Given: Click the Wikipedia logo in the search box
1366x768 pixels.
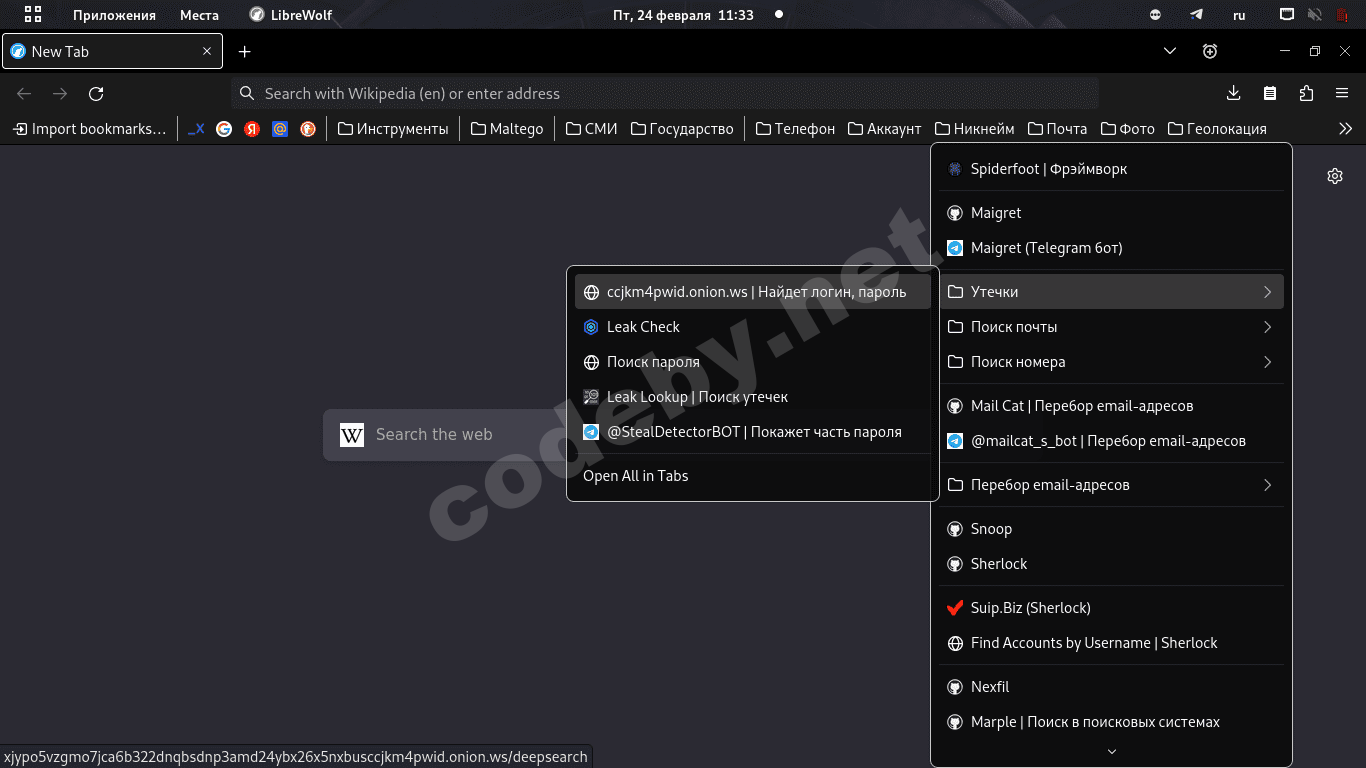Looking at the screenshot, I should pos(352,434).
